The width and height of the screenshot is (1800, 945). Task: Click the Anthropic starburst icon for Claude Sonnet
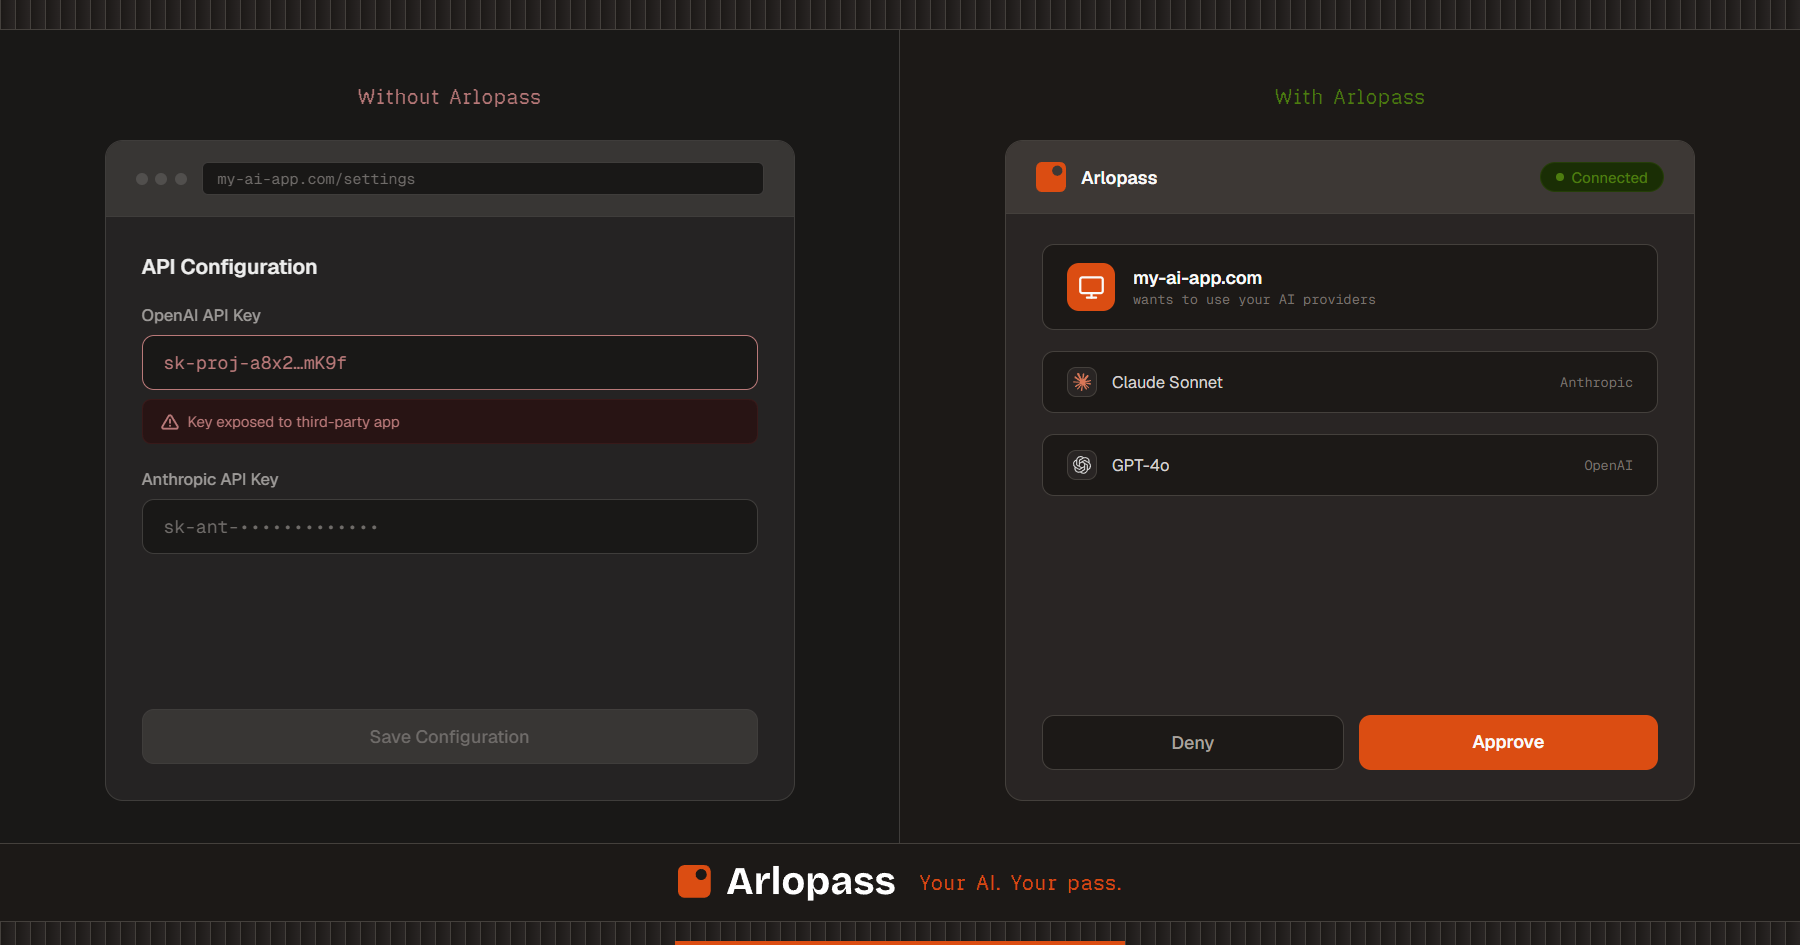coord(1081,381)
